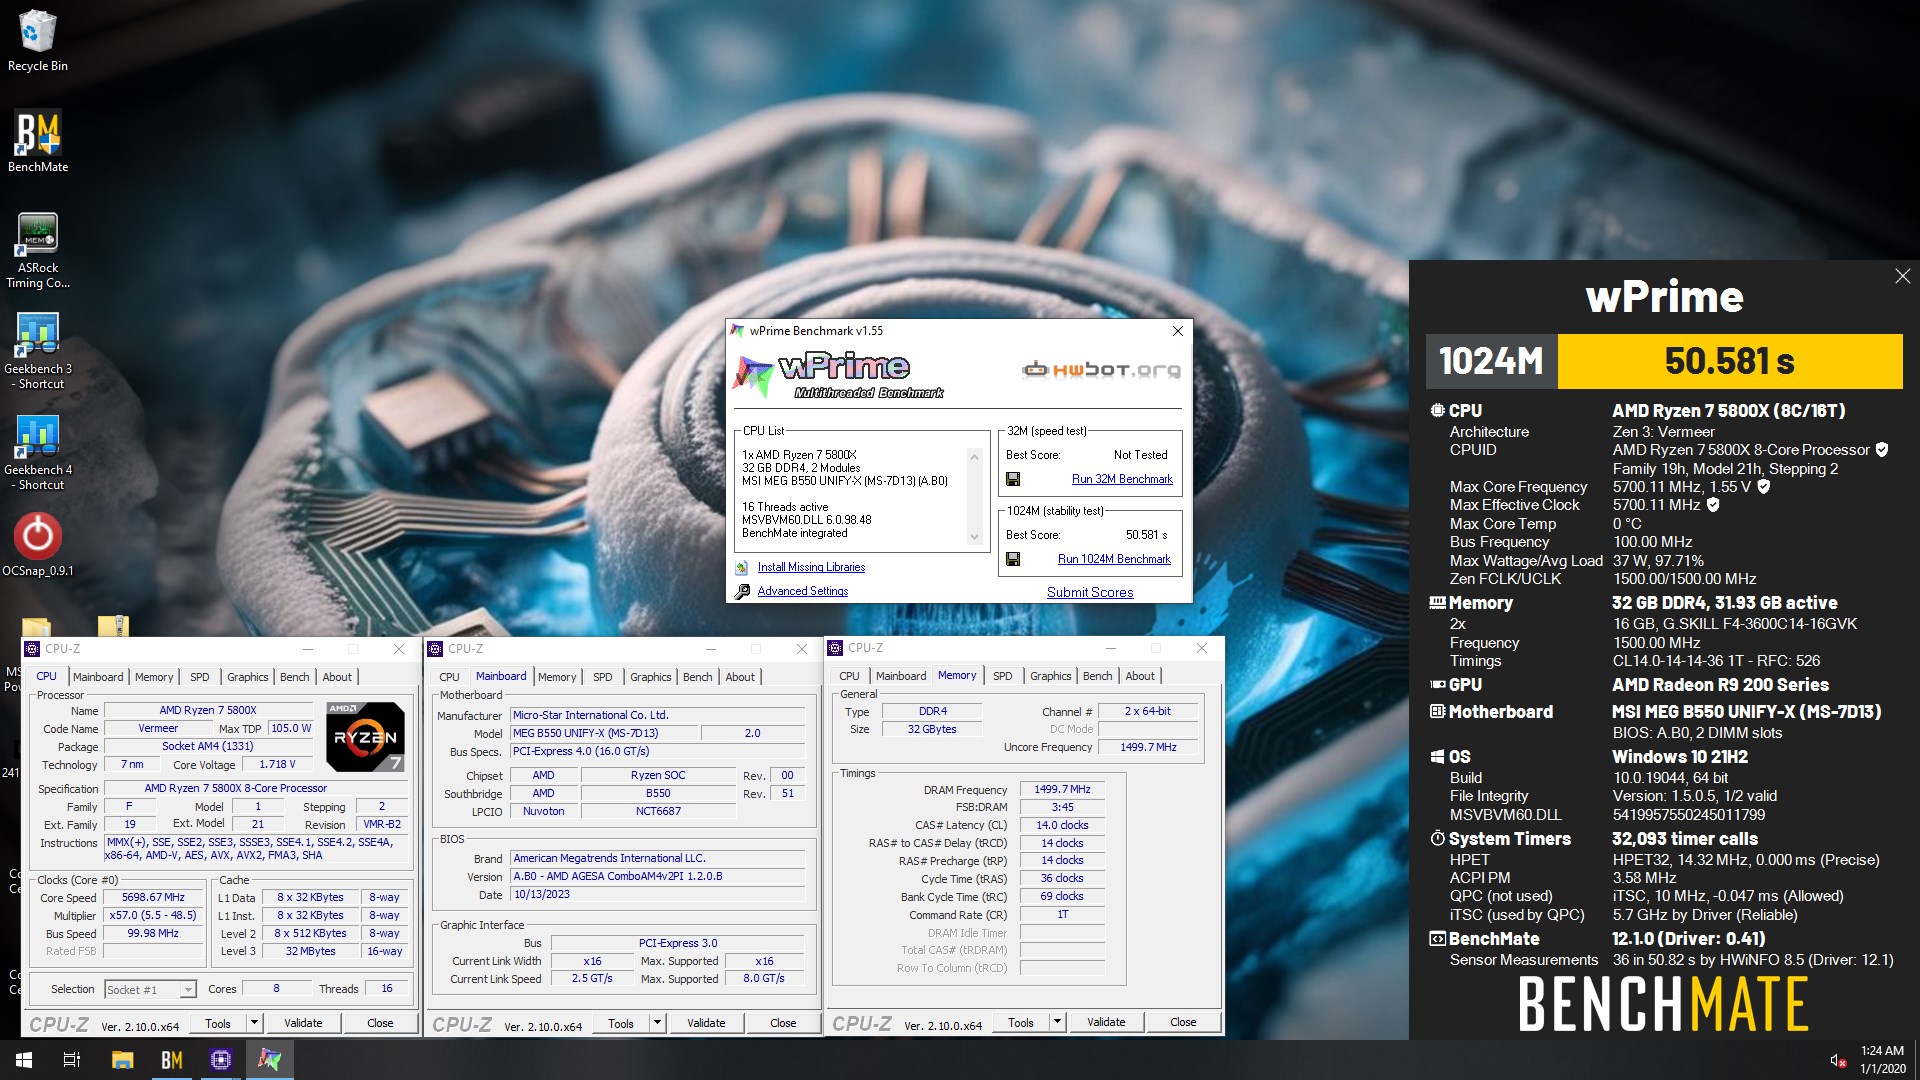Open Geekbench 4 shortcut icon
The image size is (1920, 1080).
(x=38, y=451)
